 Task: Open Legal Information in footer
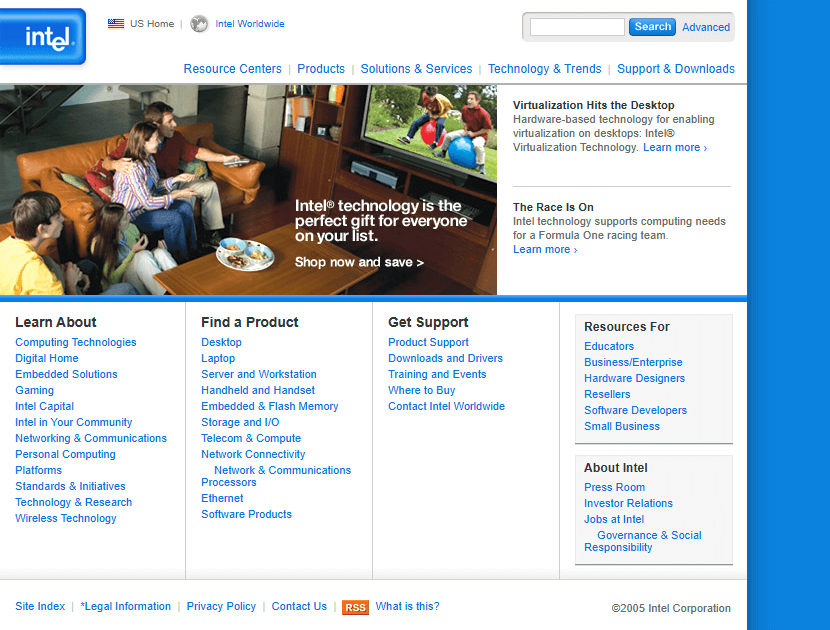click(x=125, y=606)
